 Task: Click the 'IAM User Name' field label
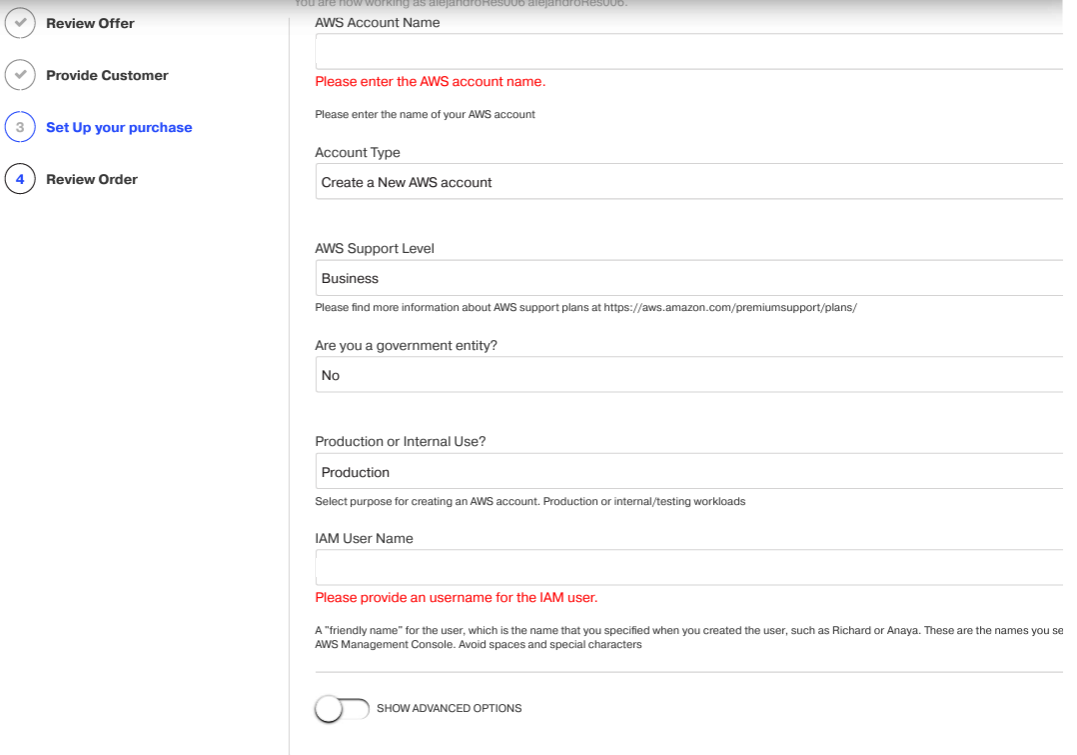[x=364, y=539]
